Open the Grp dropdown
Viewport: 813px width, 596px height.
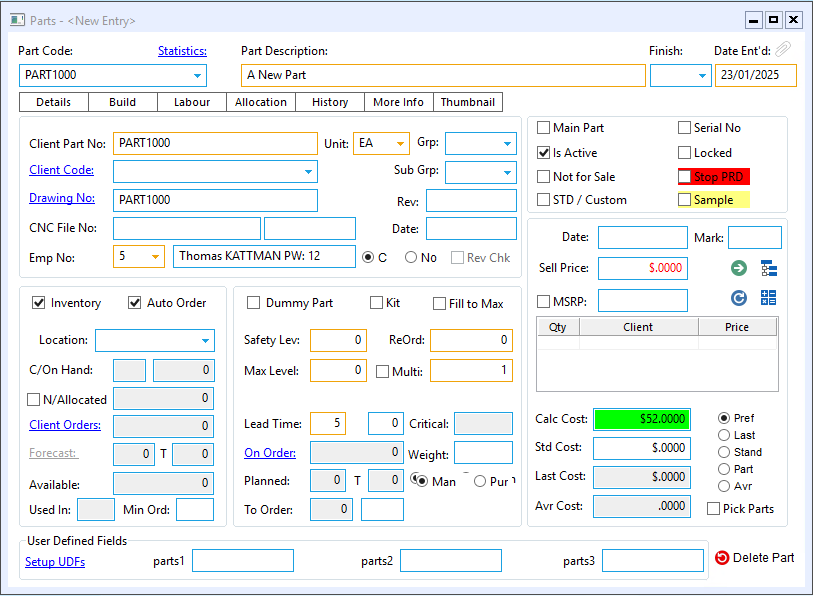tap(507, 144)
